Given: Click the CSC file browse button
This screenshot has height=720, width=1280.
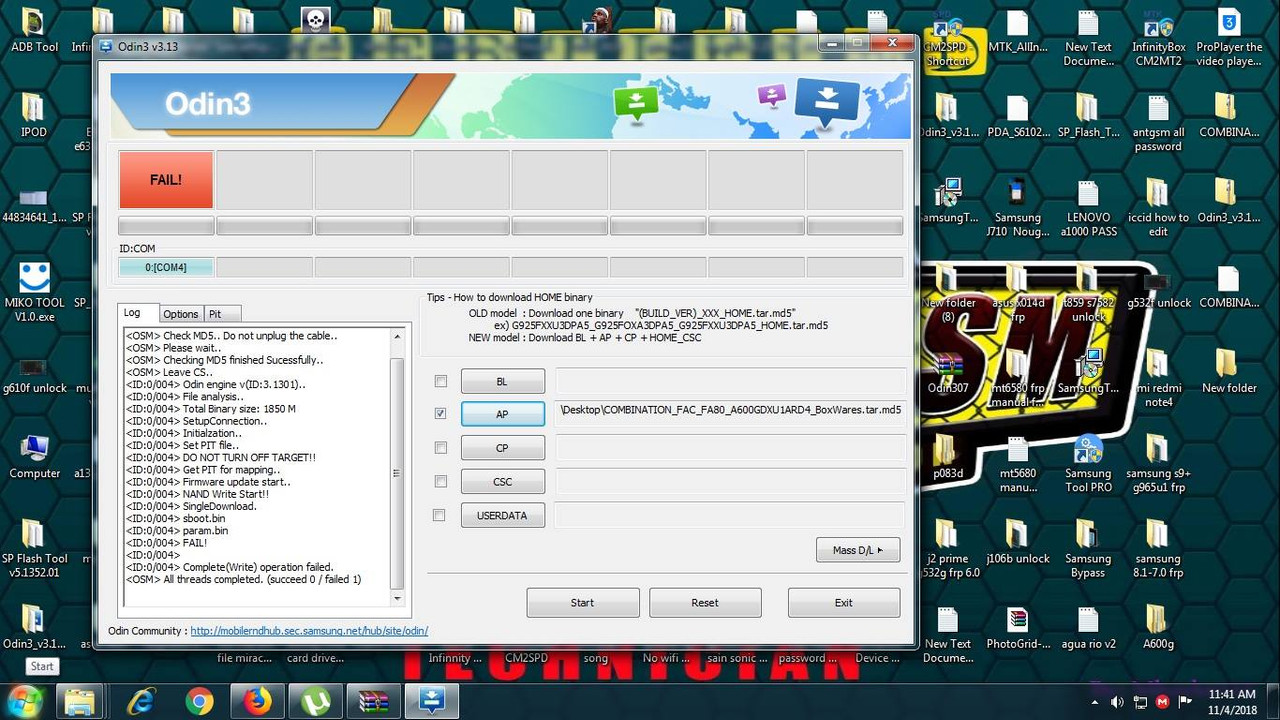Looking at the screenshot, I should (x=503, y=481).
